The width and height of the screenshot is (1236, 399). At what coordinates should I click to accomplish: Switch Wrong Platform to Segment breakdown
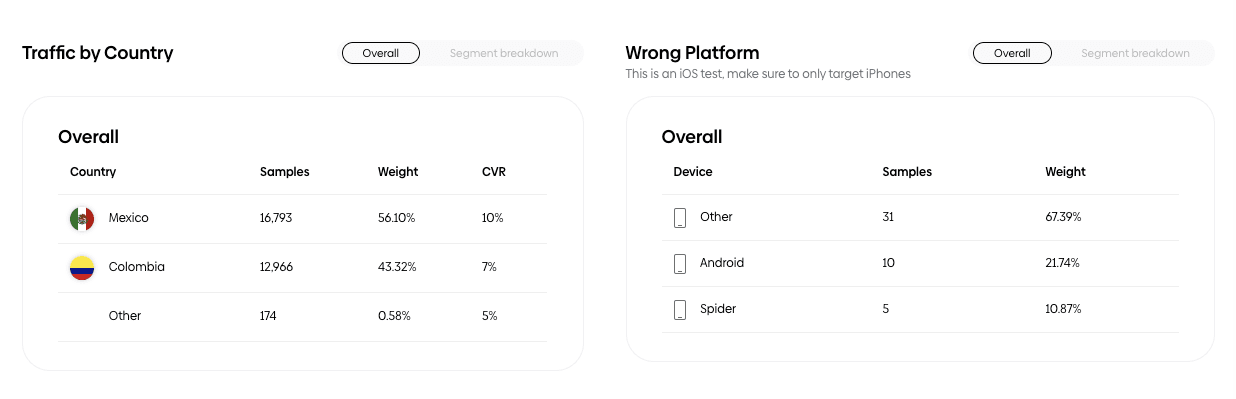1135,53
